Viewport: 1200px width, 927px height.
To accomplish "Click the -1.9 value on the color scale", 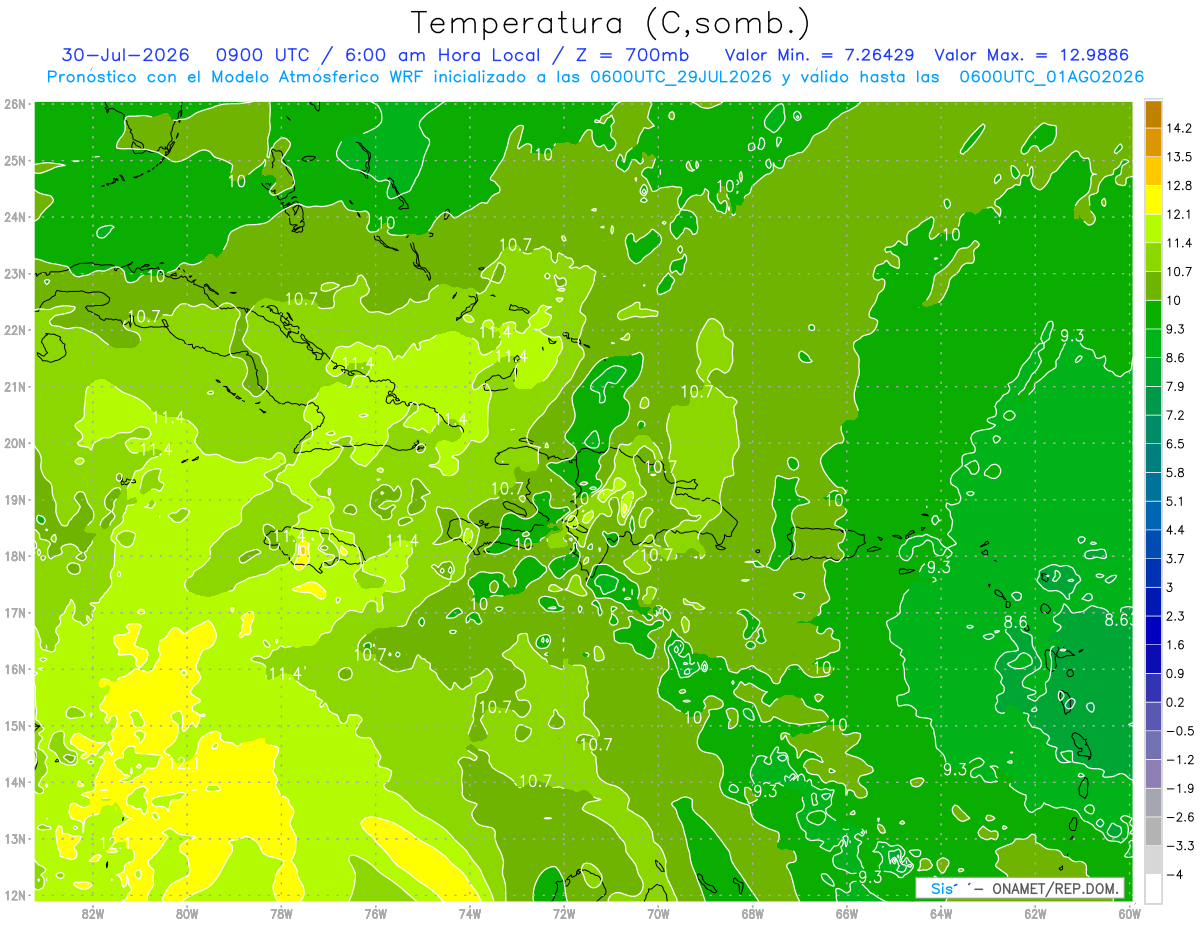I will 1179,788.
